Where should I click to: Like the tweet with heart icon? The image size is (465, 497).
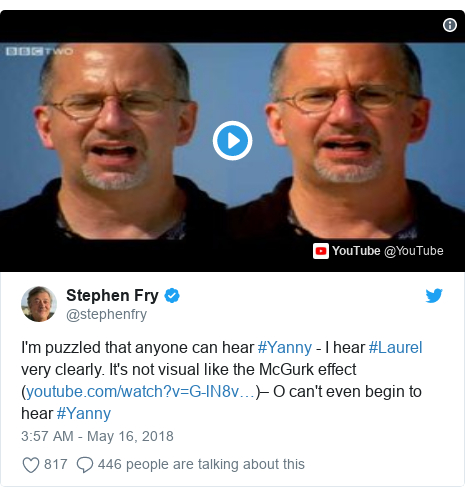point(31,464)
